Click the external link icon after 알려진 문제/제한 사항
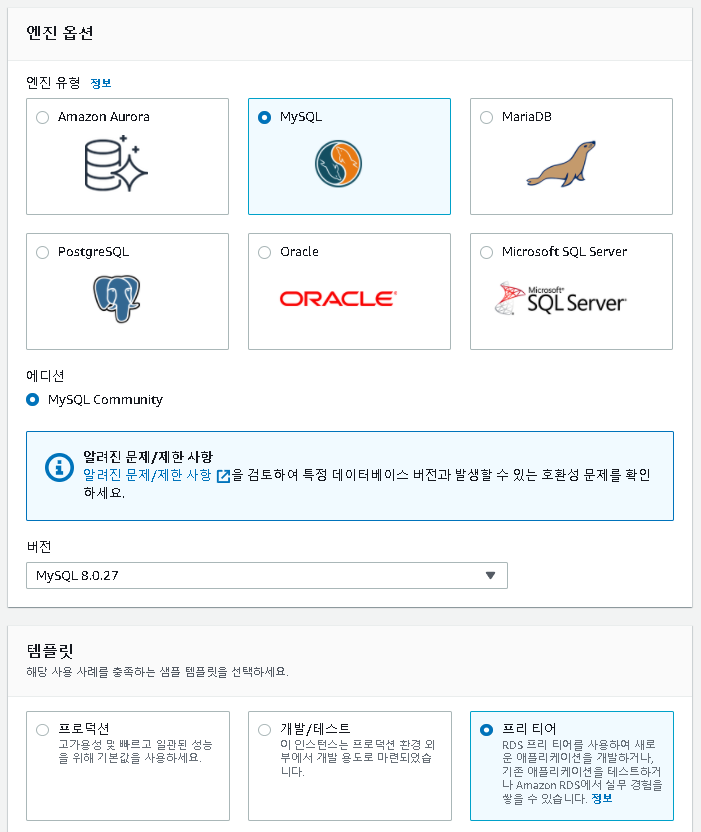 click(223, 475)
